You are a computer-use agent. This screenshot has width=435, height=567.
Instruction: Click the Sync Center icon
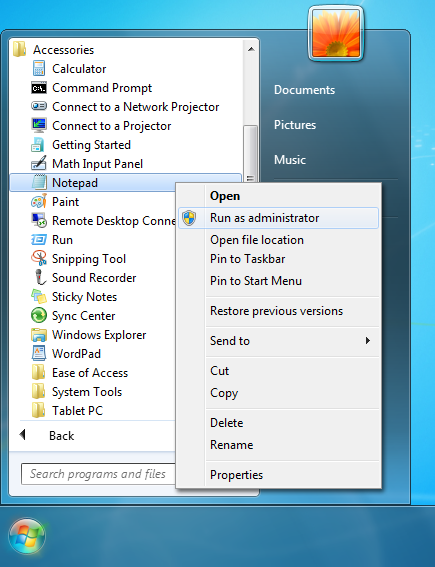[39, 315]
